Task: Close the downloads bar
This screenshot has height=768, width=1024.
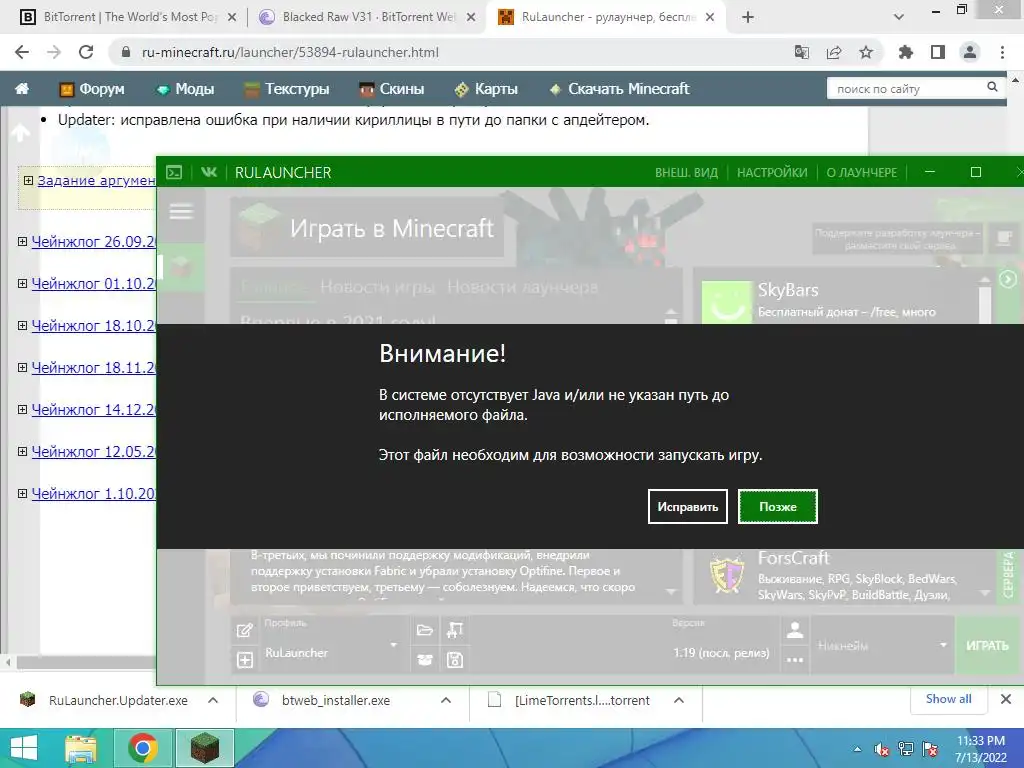Action: click(1006, 699)
